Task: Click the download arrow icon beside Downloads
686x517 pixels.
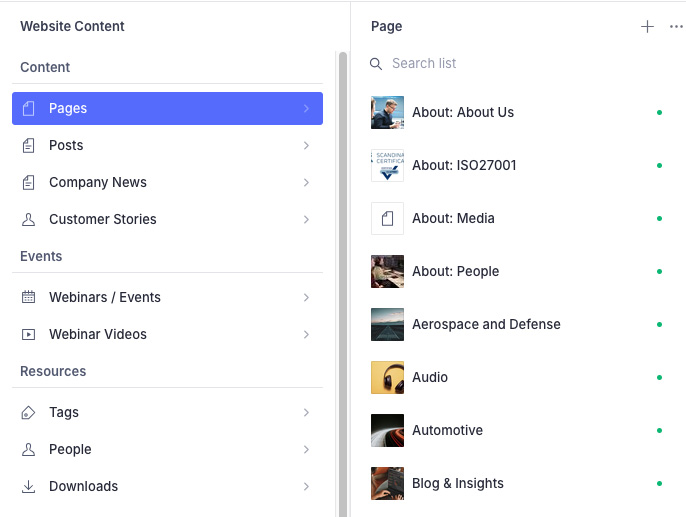Action: [29, 486]
